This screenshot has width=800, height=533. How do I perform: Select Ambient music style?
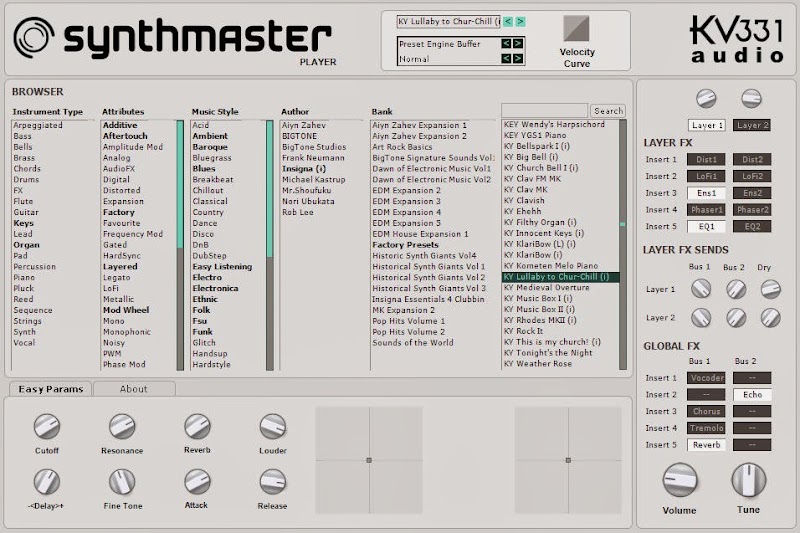click(x=210, y=136)
